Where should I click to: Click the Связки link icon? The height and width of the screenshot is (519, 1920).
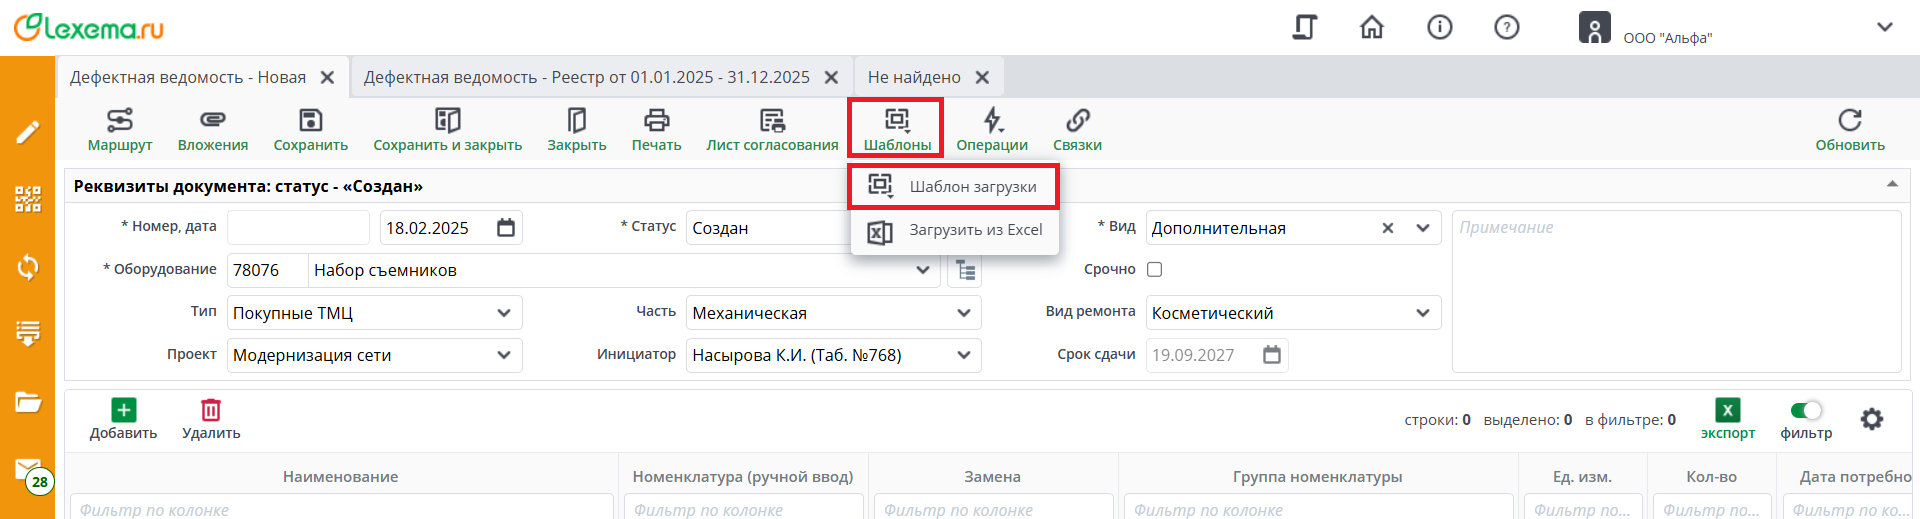(x=1077, y=121)
